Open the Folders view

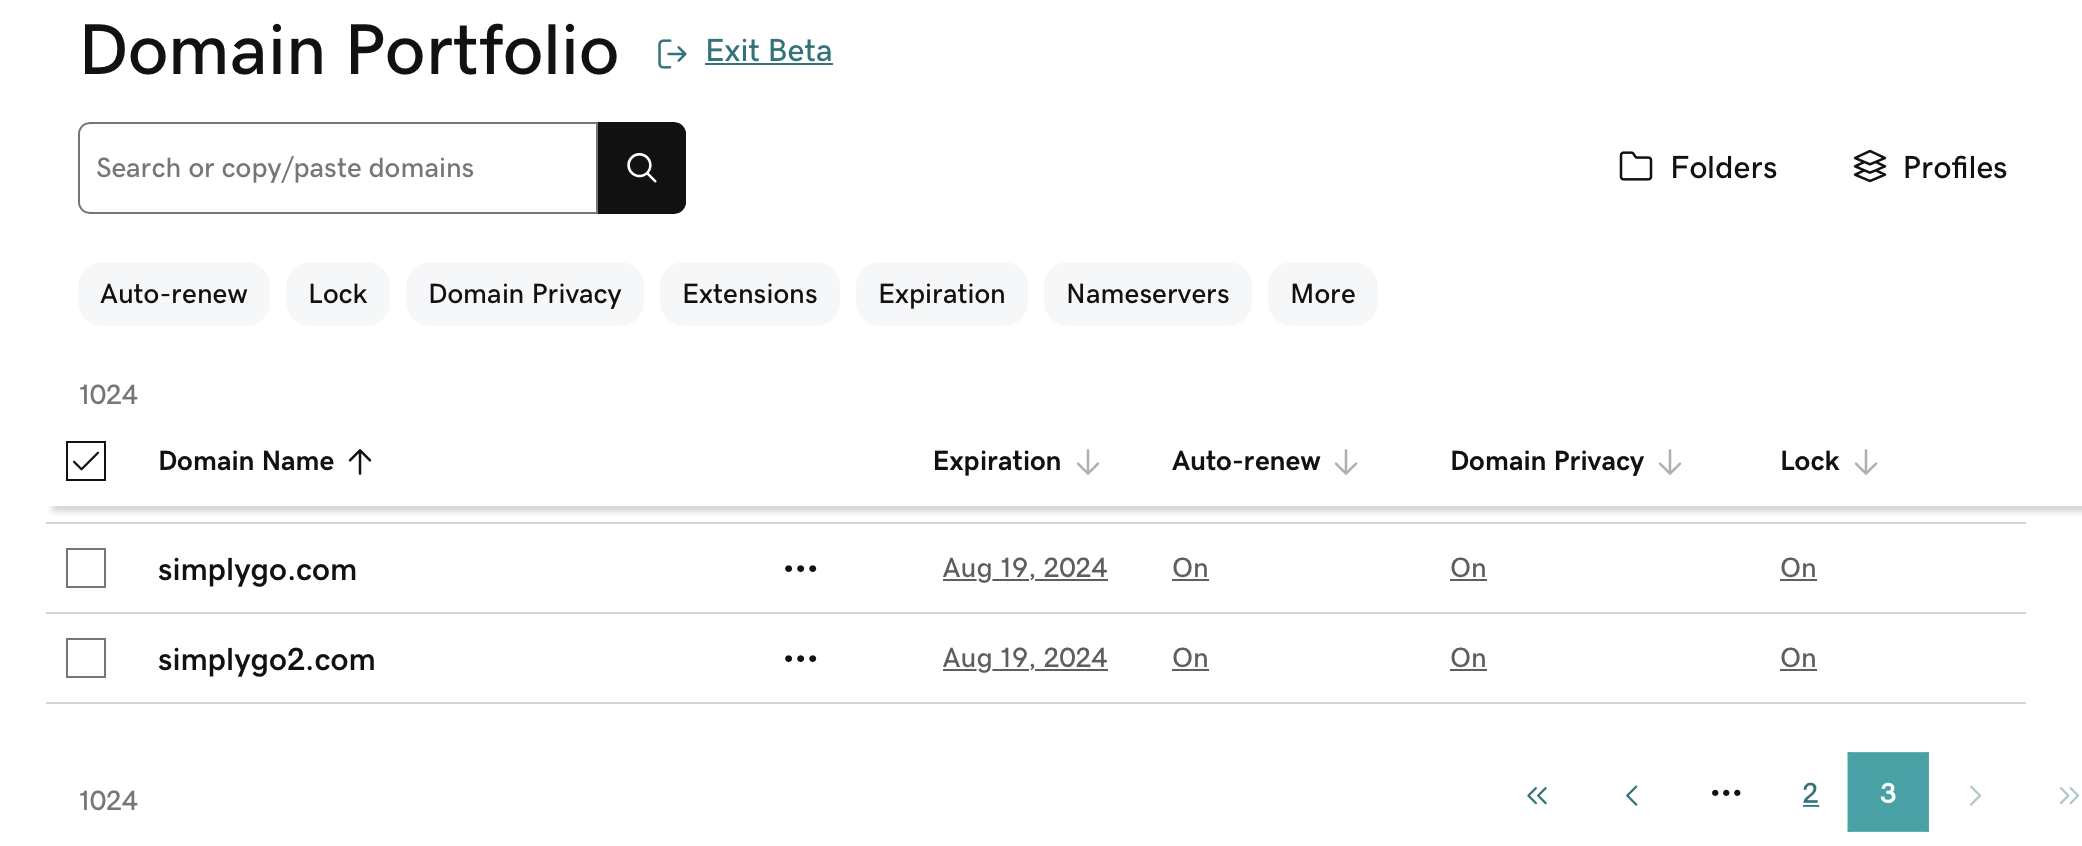(x=1698, y=167)
